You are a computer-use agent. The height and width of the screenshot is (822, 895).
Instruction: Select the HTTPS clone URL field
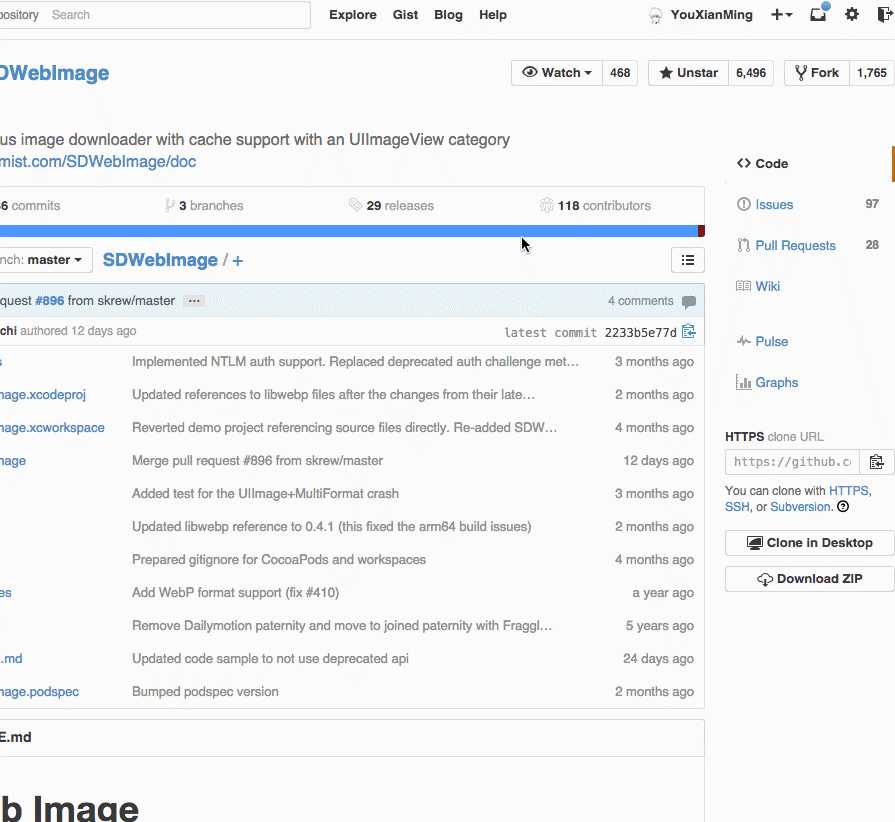coord(792,462)
